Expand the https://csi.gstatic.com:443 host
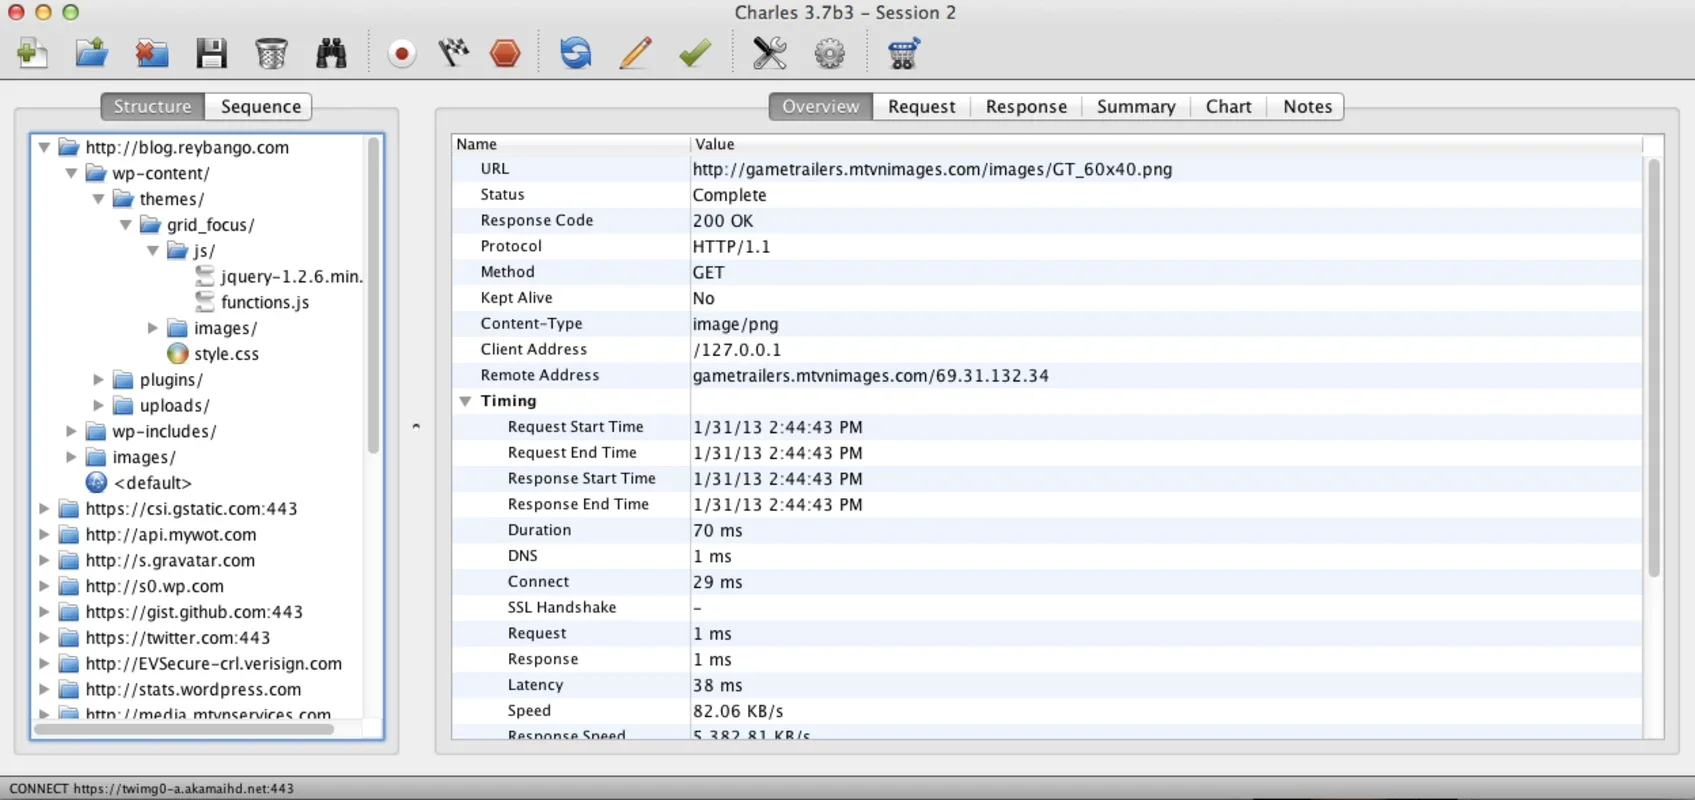This screenshot has height=800, width=1695. tap(44, 509)
